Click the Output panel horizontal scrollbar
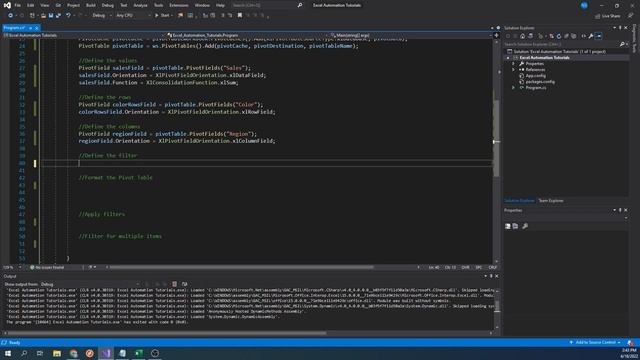The height and width of the screenshot is (360, 640). (x=167, y=333)
